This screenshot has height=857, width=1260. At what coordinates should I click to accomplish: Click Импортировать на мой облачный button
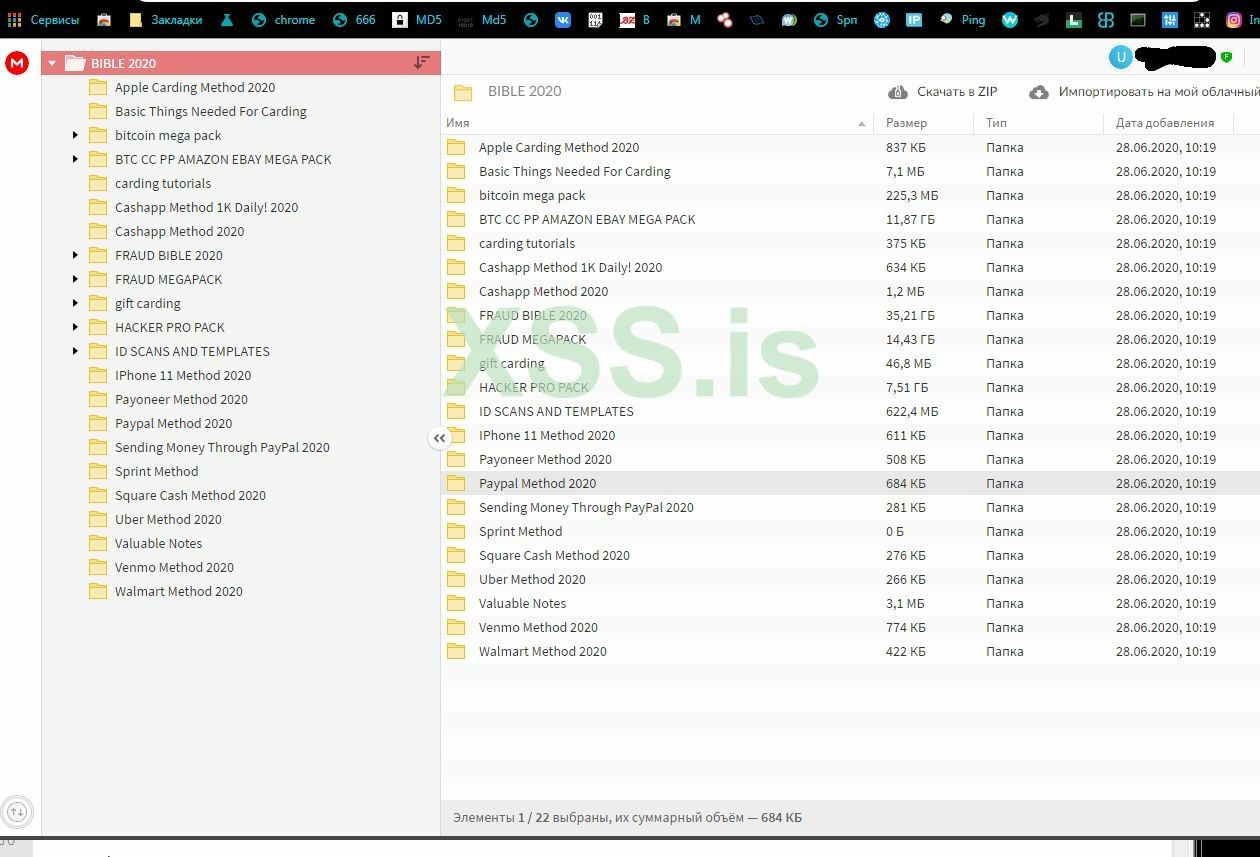[x=1159, y=92]
